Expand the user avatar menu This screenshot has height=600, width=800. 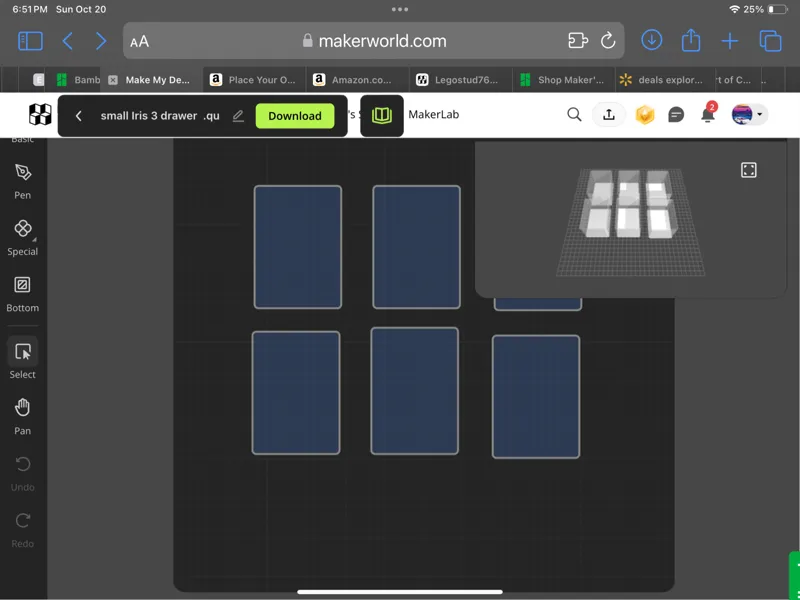[748, 114]
